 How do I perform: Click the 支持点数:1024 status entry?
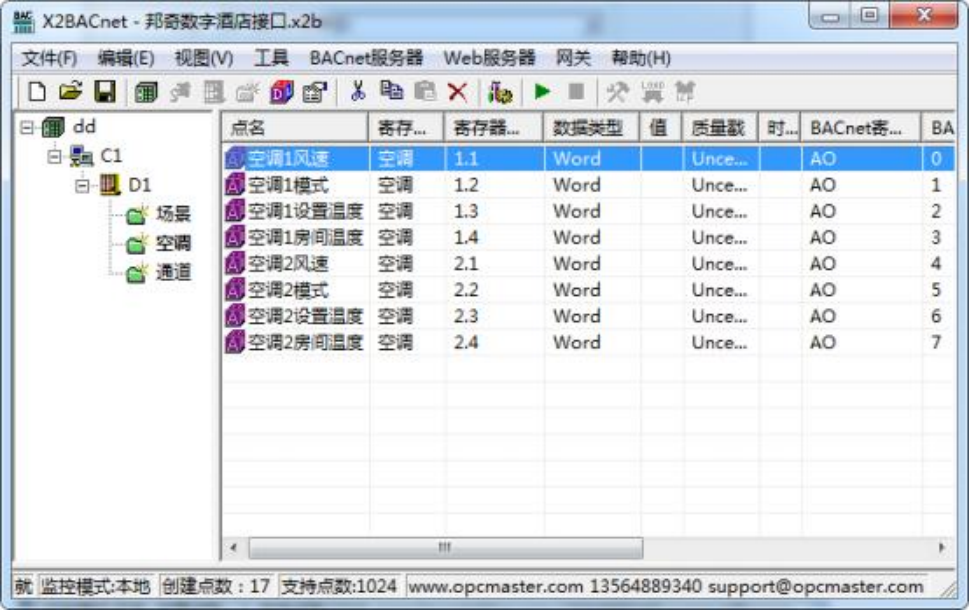[x=339, y=585]
